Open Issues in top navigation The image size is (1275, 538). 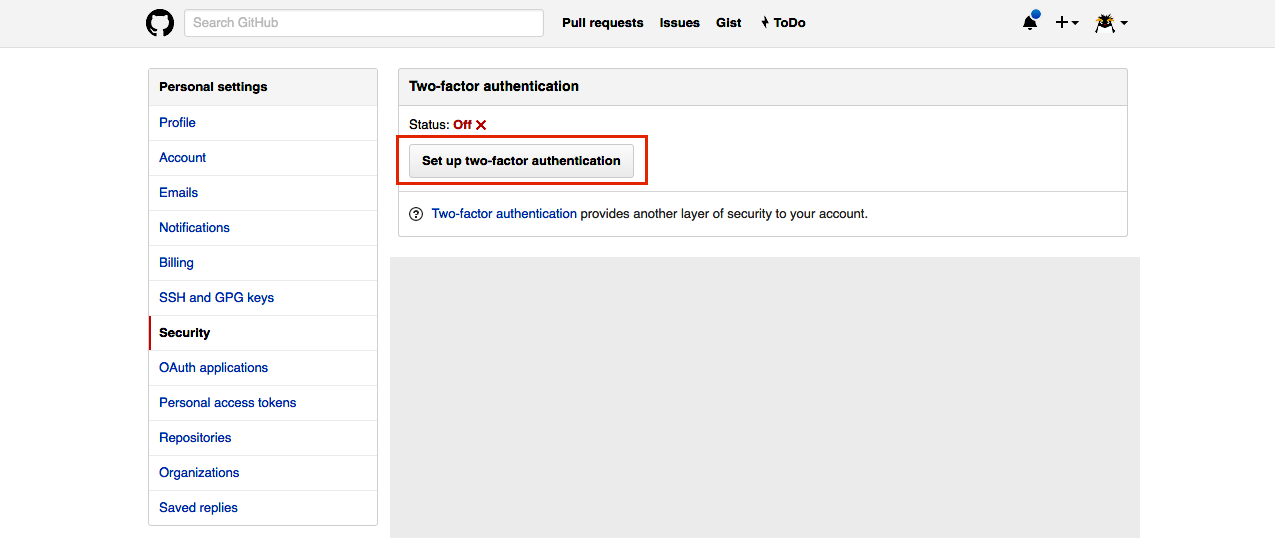coord(680,23)
